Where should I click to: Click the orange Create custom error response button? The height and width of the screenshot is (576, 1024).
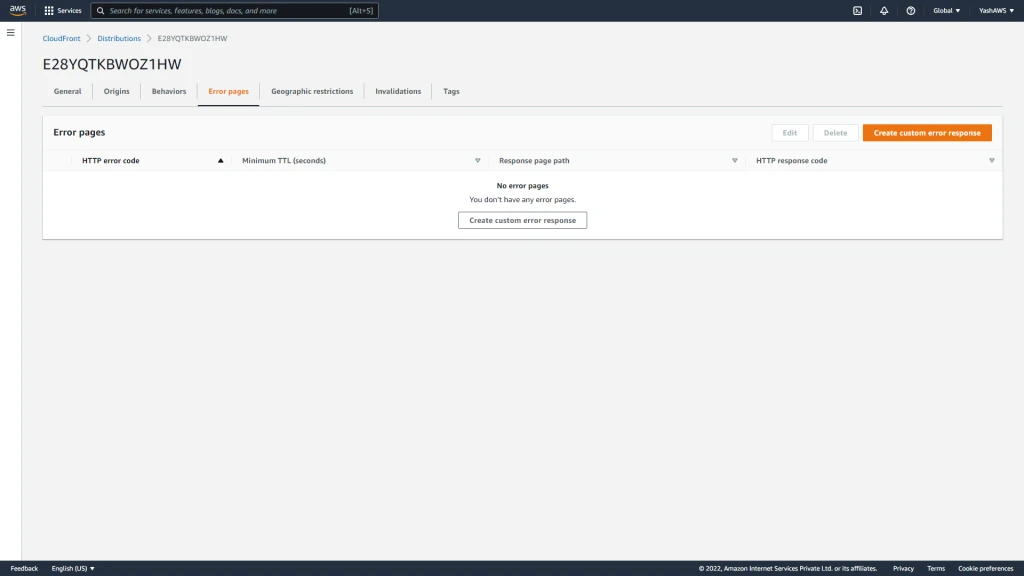point(927,133)
